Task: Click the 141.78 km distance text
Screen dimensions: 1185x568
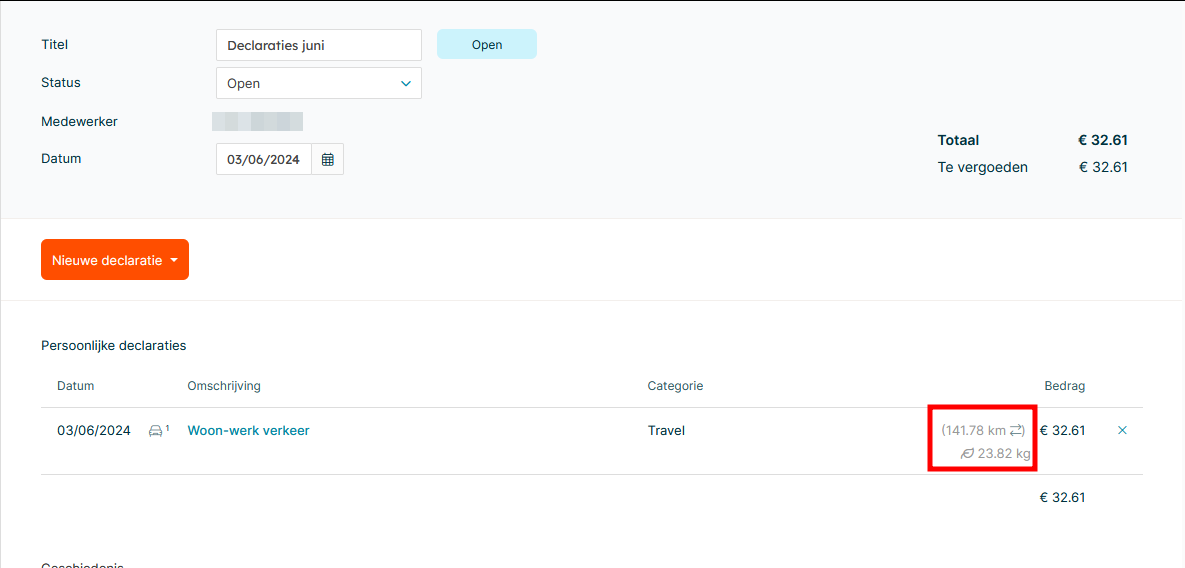Action: 975,431
